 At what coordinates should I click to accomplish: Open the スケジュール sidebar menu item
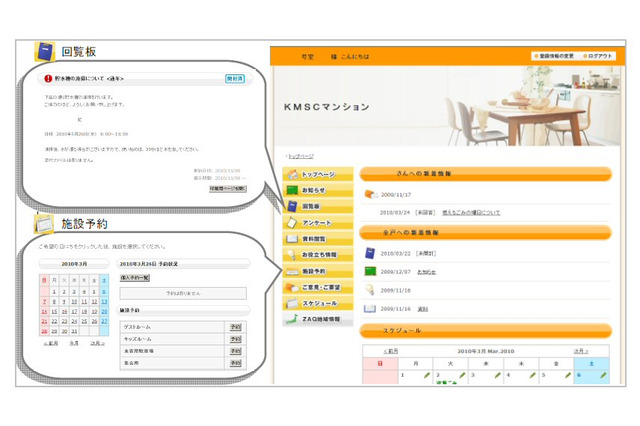click(318, 303)
